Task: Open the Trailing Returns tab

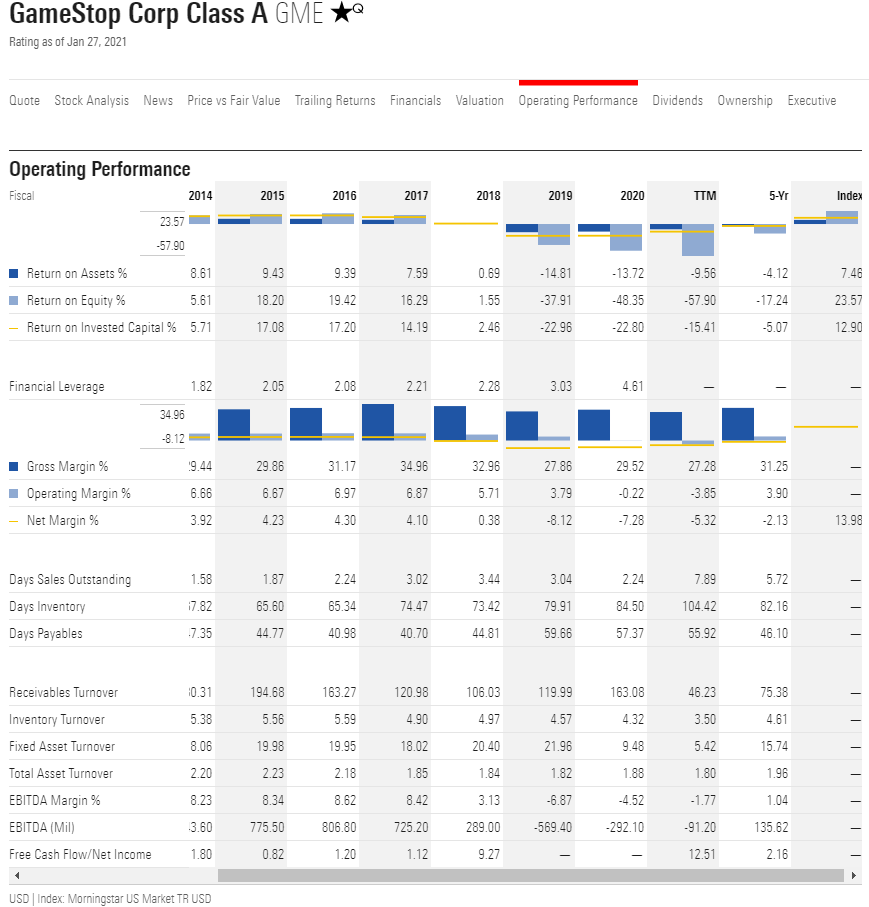Action: [334, 101]
